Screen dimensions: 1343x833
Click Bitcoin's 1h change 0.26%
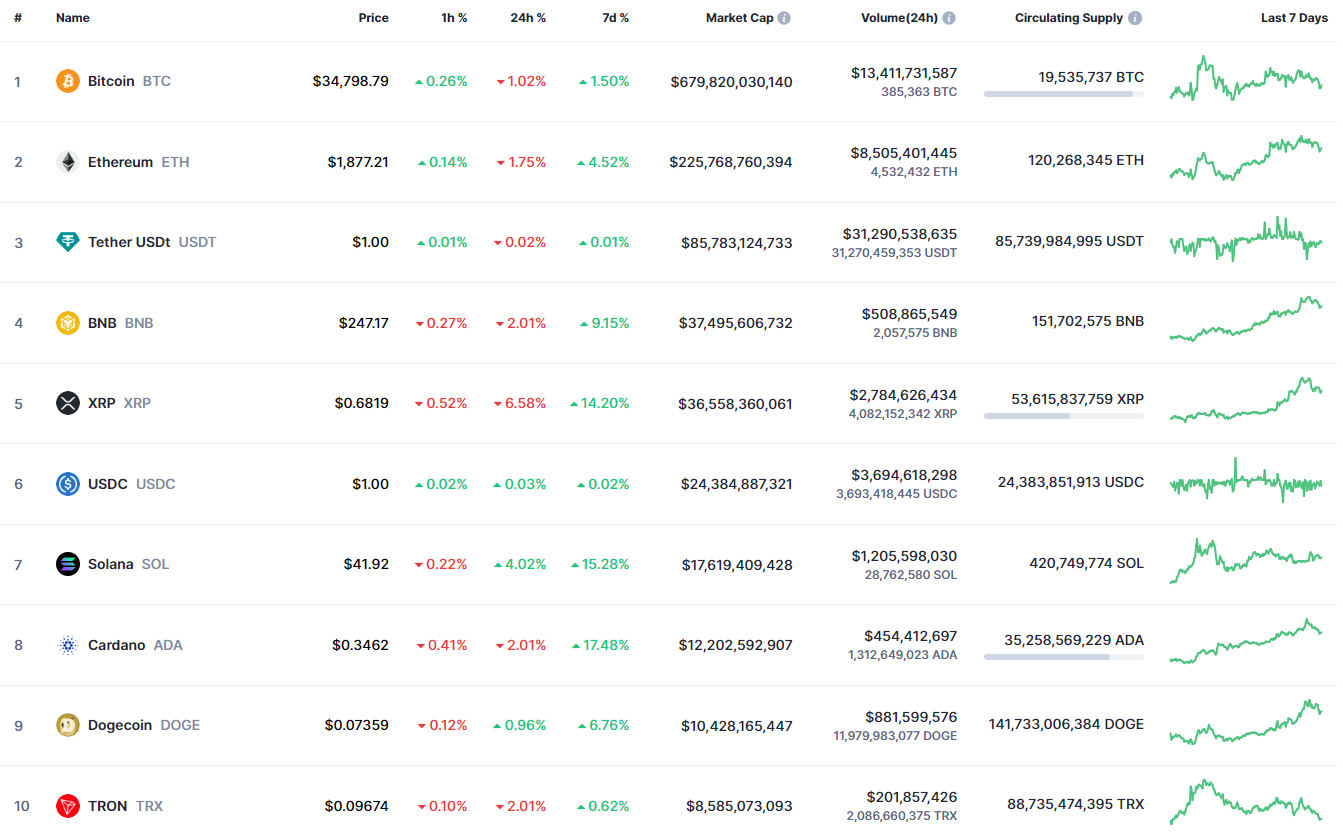point(441,81)
